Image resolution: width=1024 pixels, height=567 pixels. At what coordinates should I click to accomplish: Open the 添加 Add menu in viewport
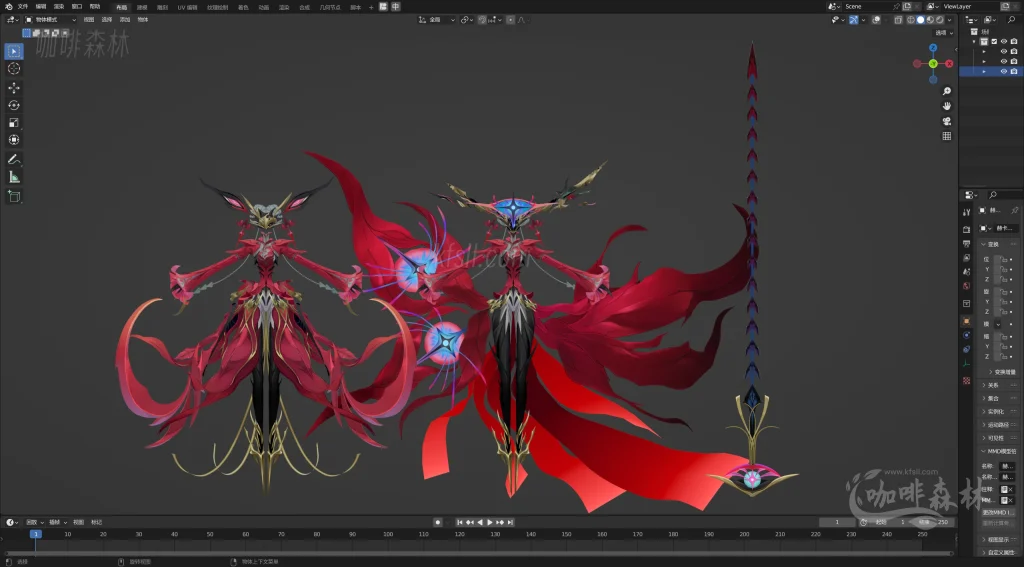tap(125, 20)
